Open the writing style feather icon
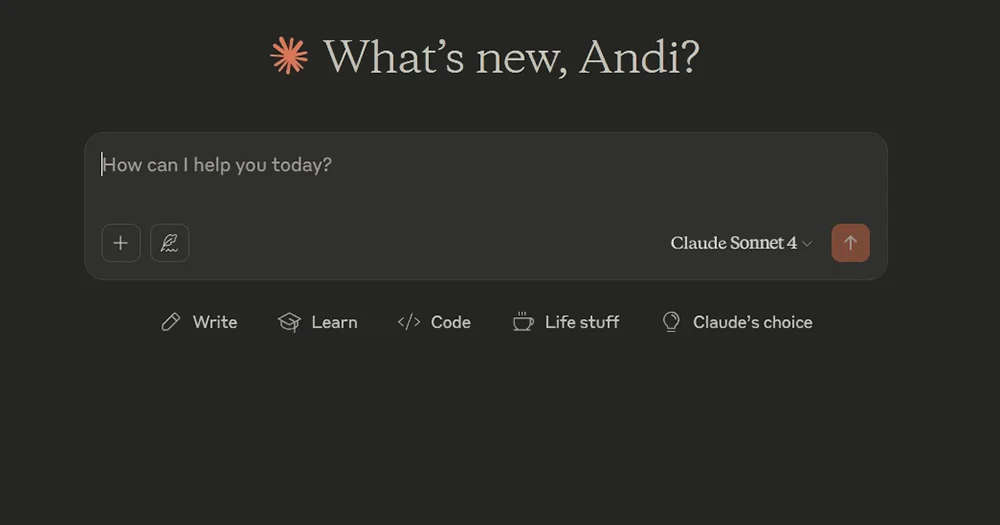The image size is (1000, 525). point(170,243)
